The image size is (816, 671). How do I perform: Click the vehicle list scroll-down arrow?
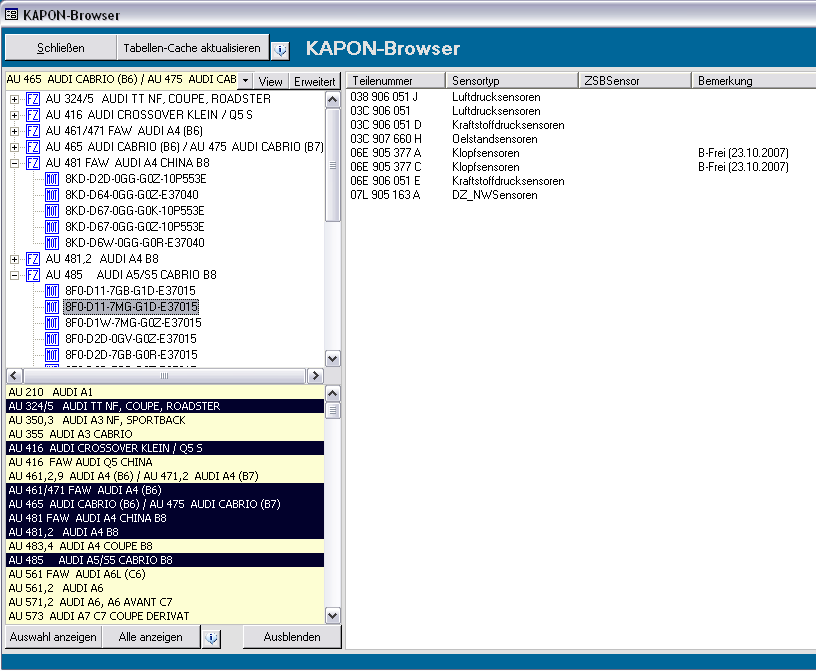pos(333,616)
